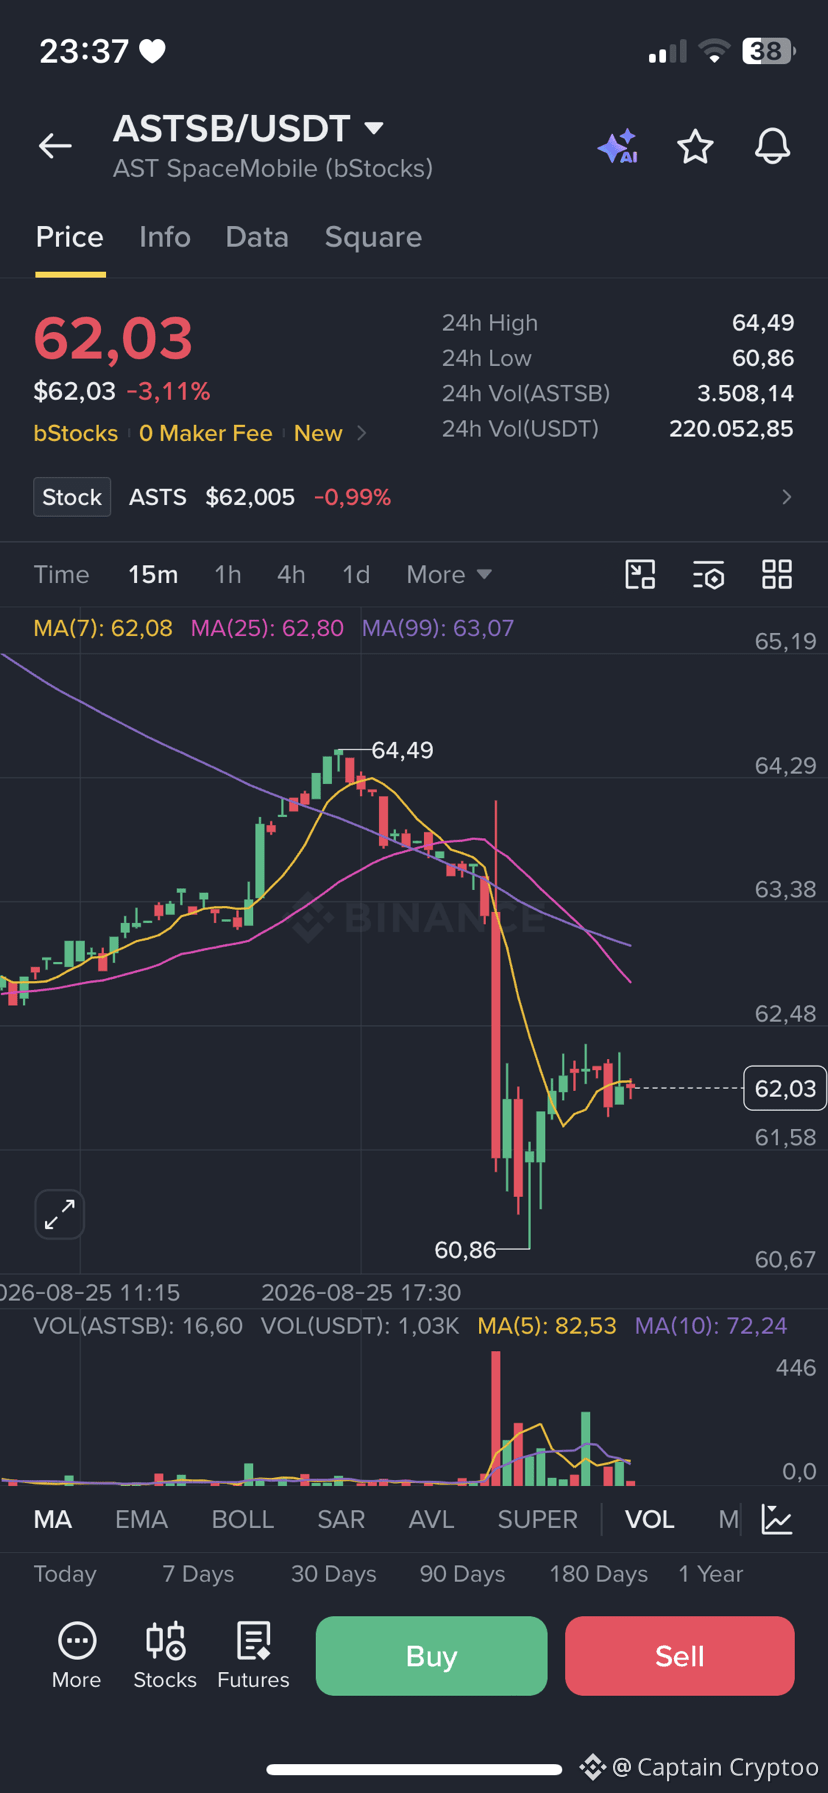Select the 4h interval
Viewport: 828px width, 1793px height.
[291, 574]
